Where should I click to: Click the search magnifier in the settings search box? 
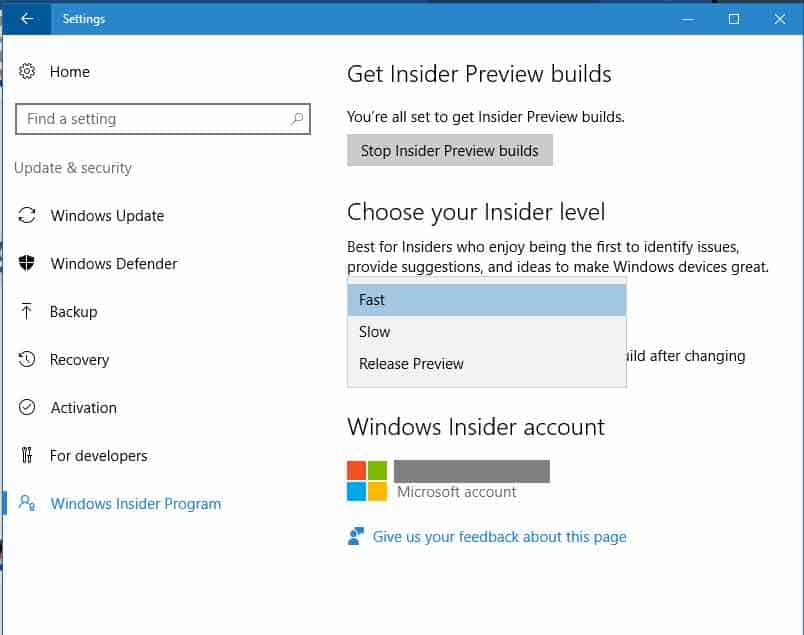pyautogui.click(x=296, y=118)
